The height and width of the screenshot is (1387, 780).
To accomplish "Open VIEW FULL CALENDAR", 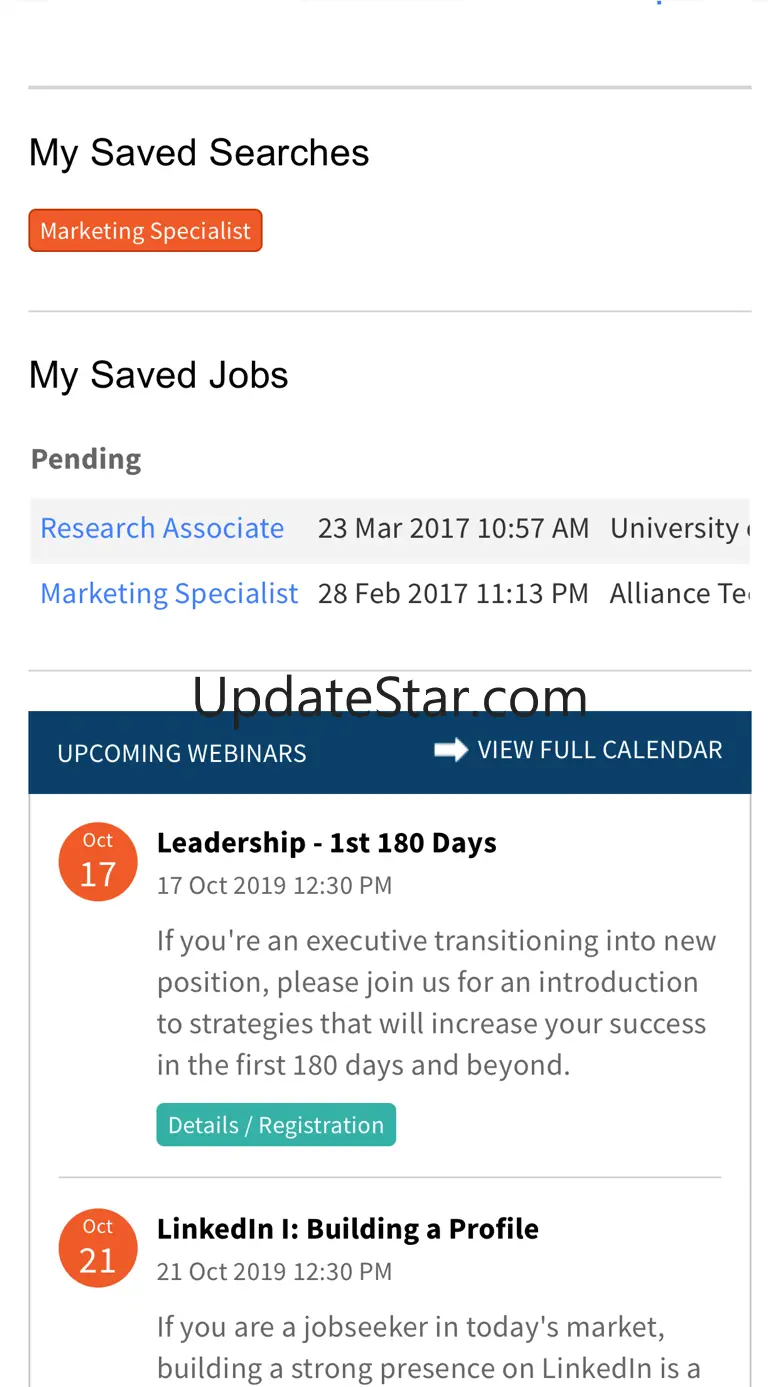I will (600, 750).
